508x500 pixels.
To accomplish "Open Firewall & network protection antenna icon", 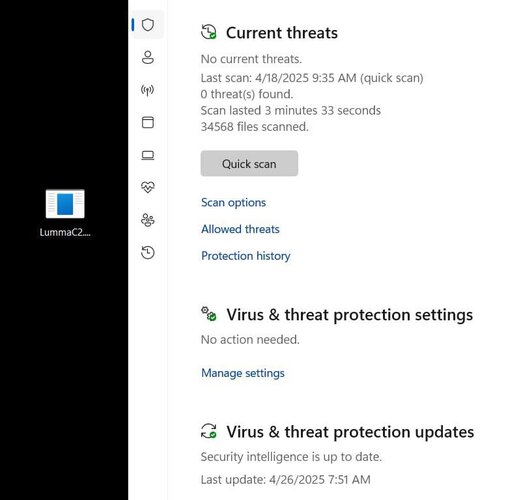I will click(x=147, y=90).
